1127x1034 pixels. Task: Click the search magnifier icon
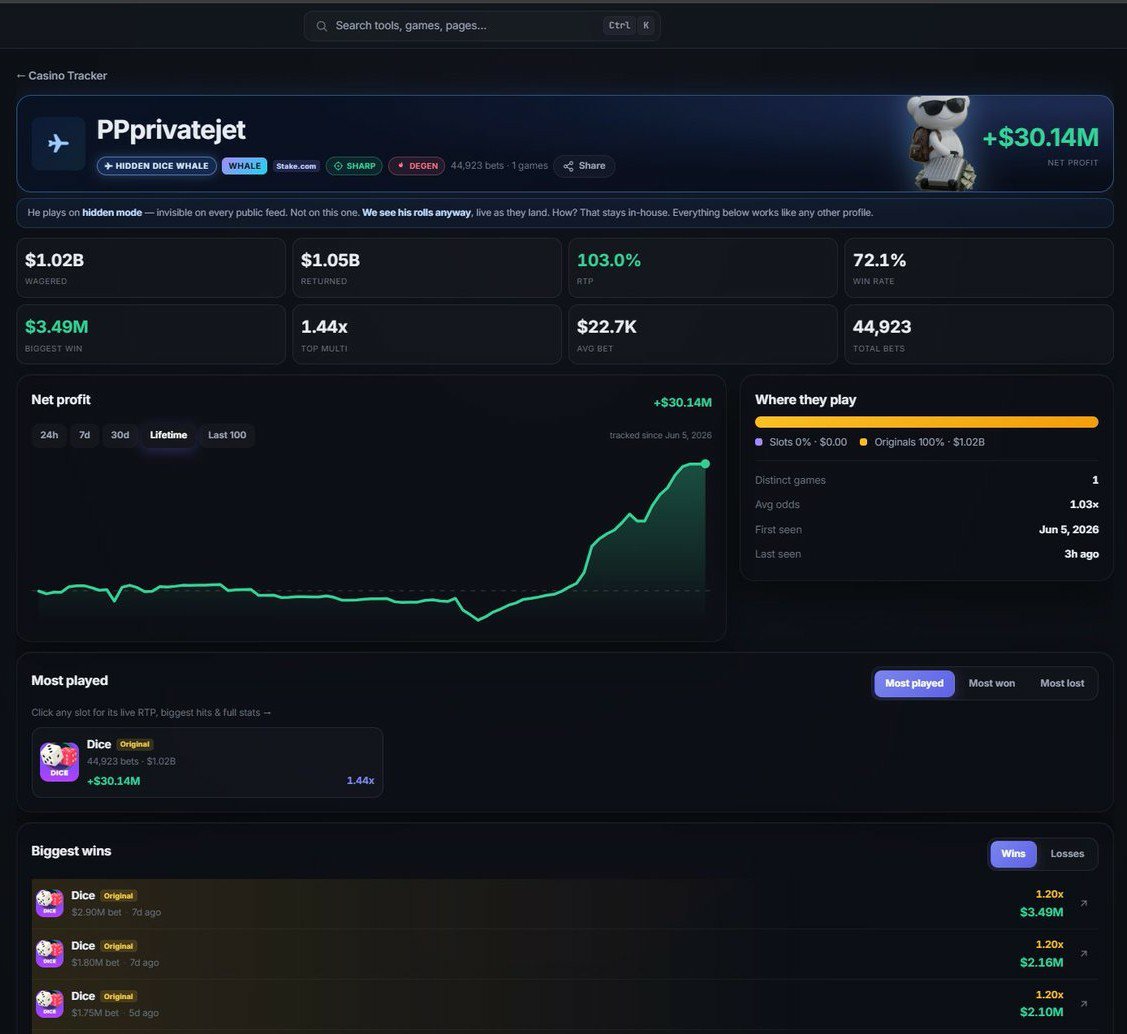321,26
